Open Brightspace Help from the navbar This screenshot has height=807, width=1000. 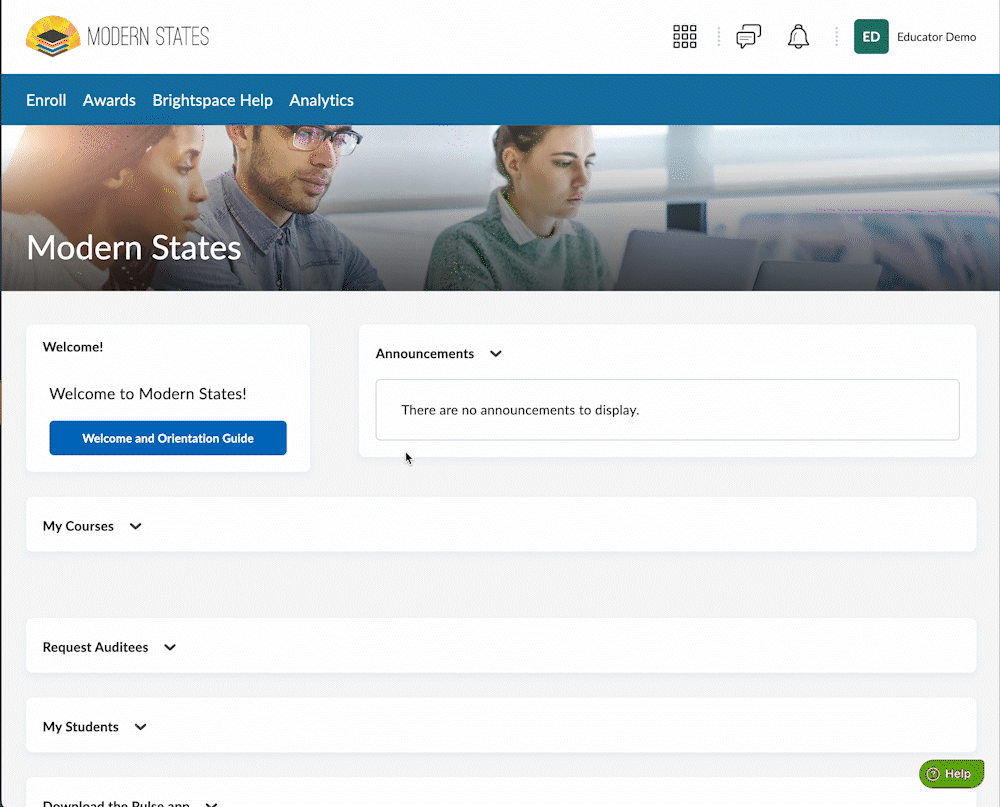pyautogui.click(x=212, y=100)
